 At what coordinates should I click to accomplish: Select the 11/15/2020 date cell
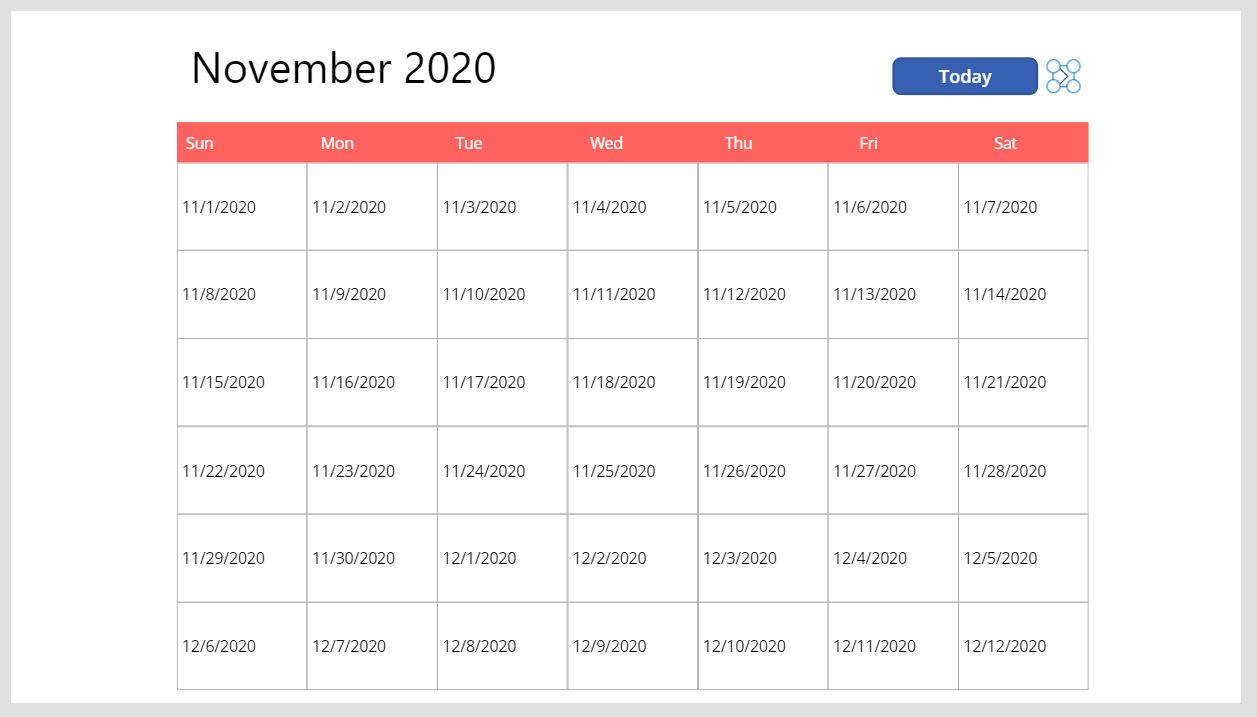(x=241, y=382)
